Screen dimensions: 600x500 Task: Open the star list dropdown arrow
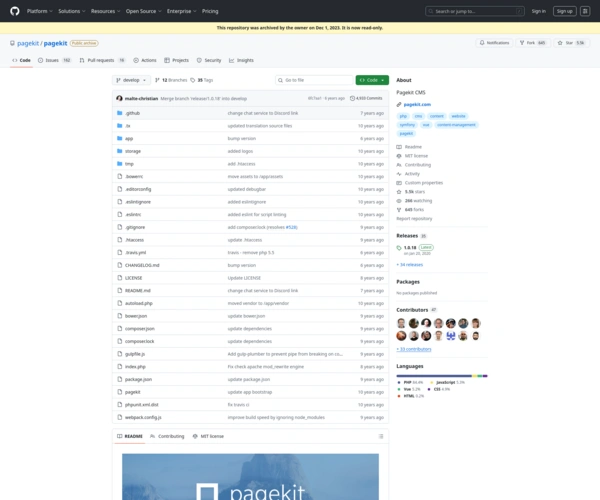(x=590, y=43)
